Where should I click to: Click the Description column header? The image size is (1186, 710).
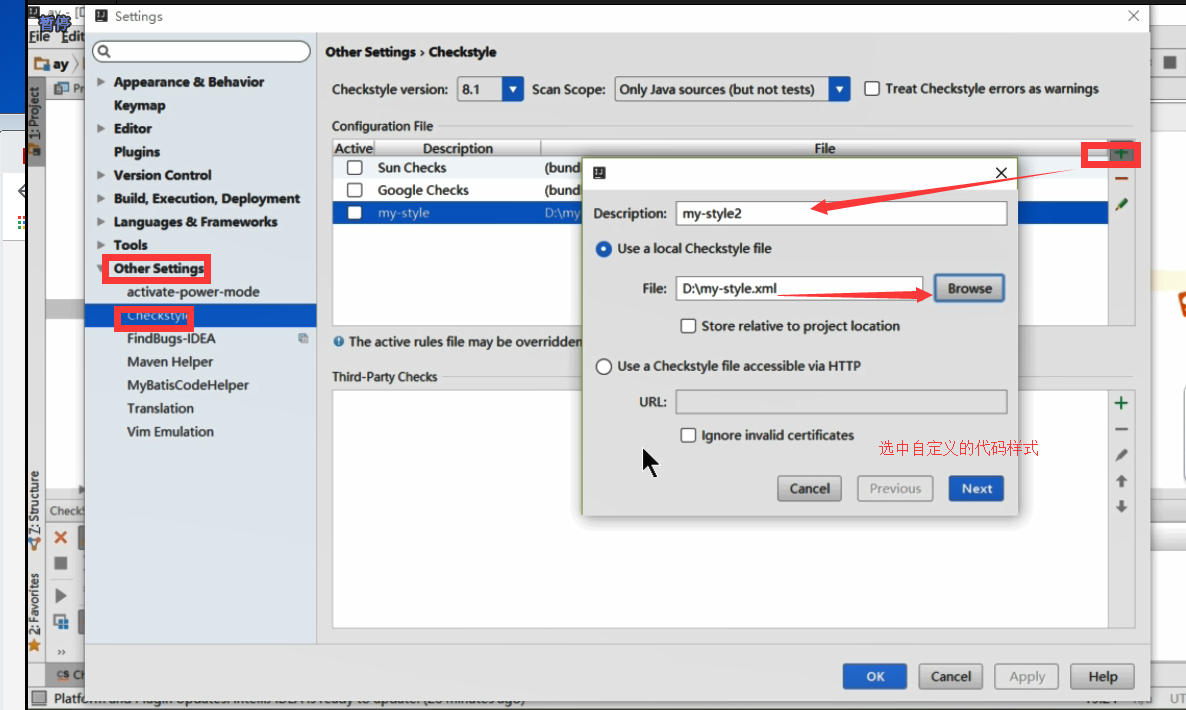click(x=458, y=148)
